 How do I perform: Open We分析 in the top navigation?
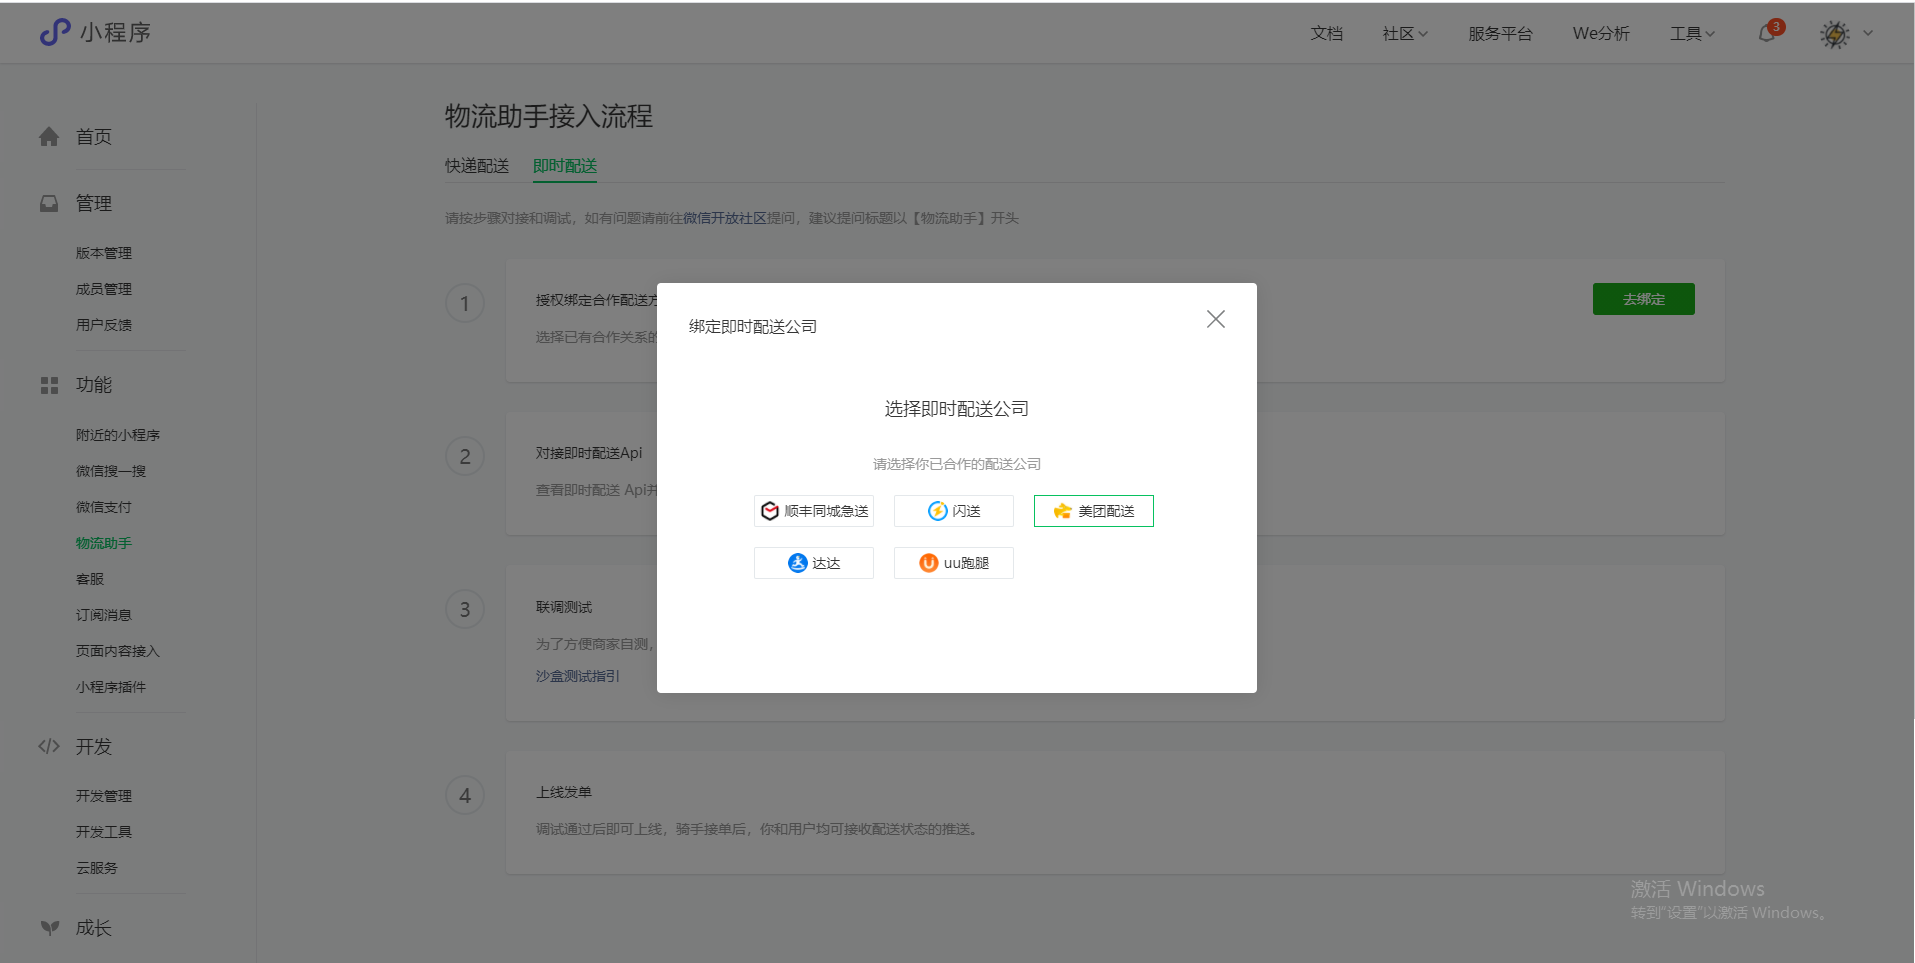(1601, 34)
